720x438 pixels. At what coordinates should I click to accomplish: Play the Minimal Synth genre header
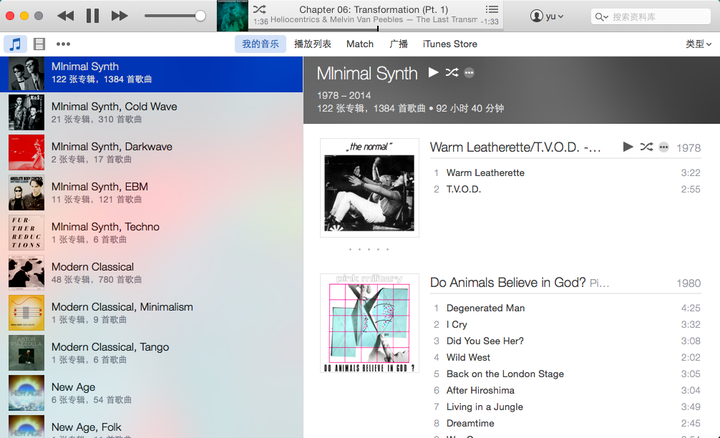pyautogui.click(x=433, y=73)
